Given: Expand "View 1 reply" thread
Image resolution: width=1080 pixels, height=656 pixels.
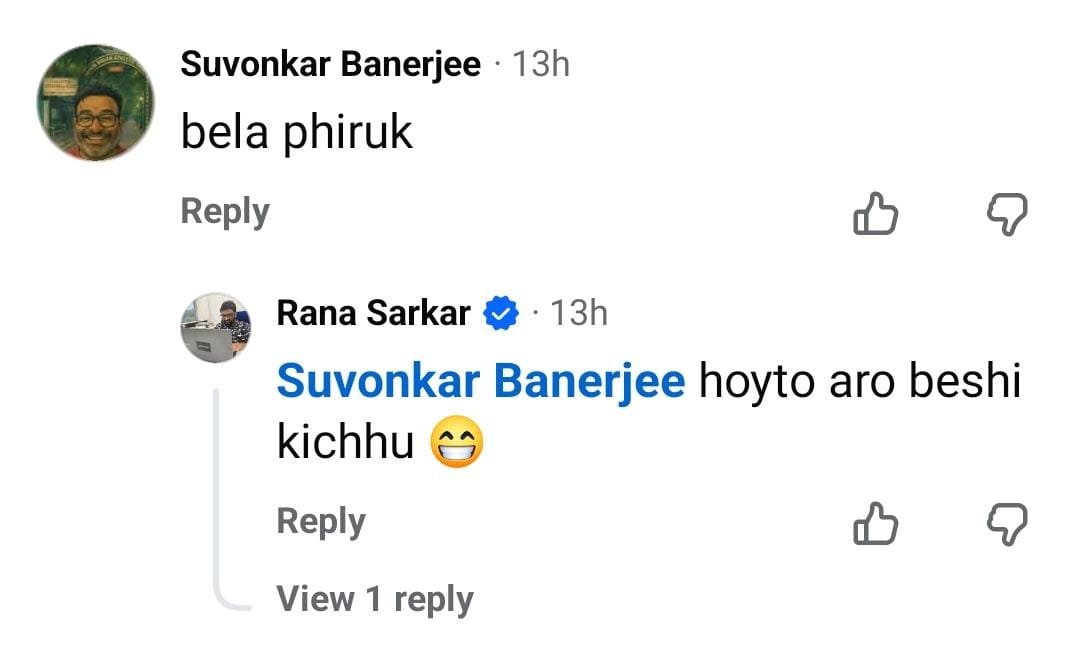Looking at the screenshot, I should [375, 599].
